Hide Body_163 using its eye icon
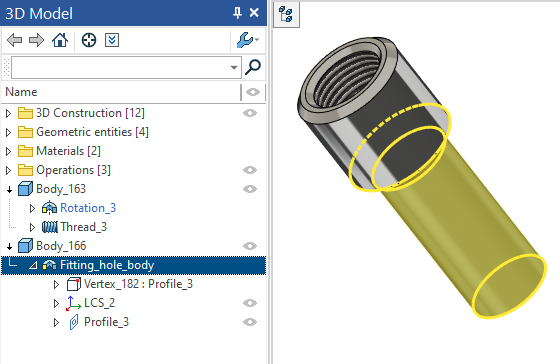The image size is (560, 364). (250, 189)
